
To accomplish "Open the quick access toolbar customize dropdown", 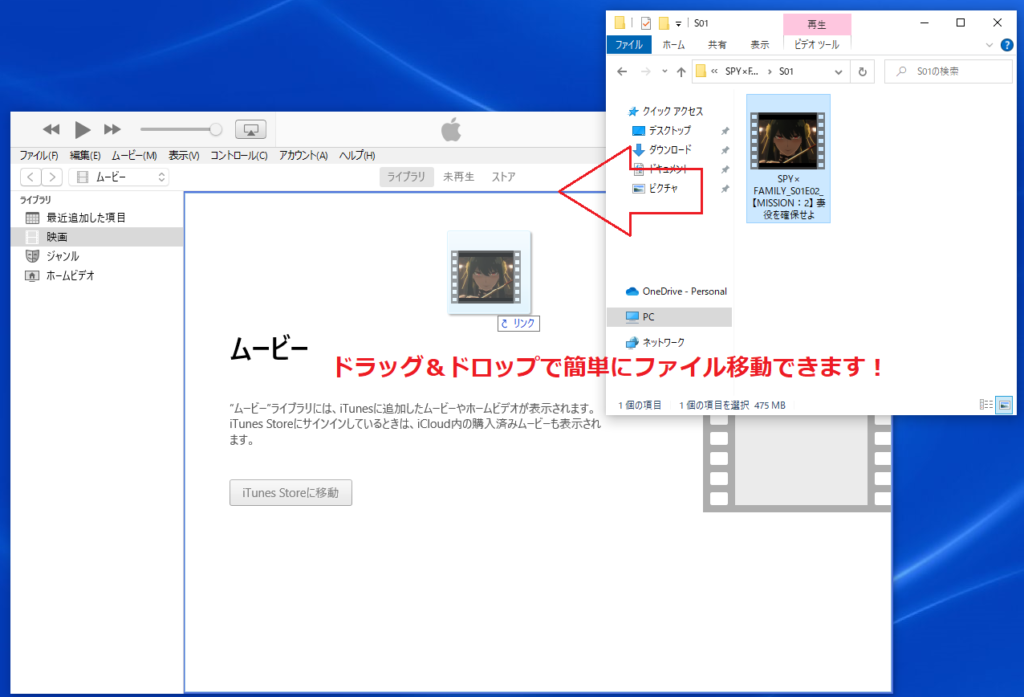I will pos(679,24).
